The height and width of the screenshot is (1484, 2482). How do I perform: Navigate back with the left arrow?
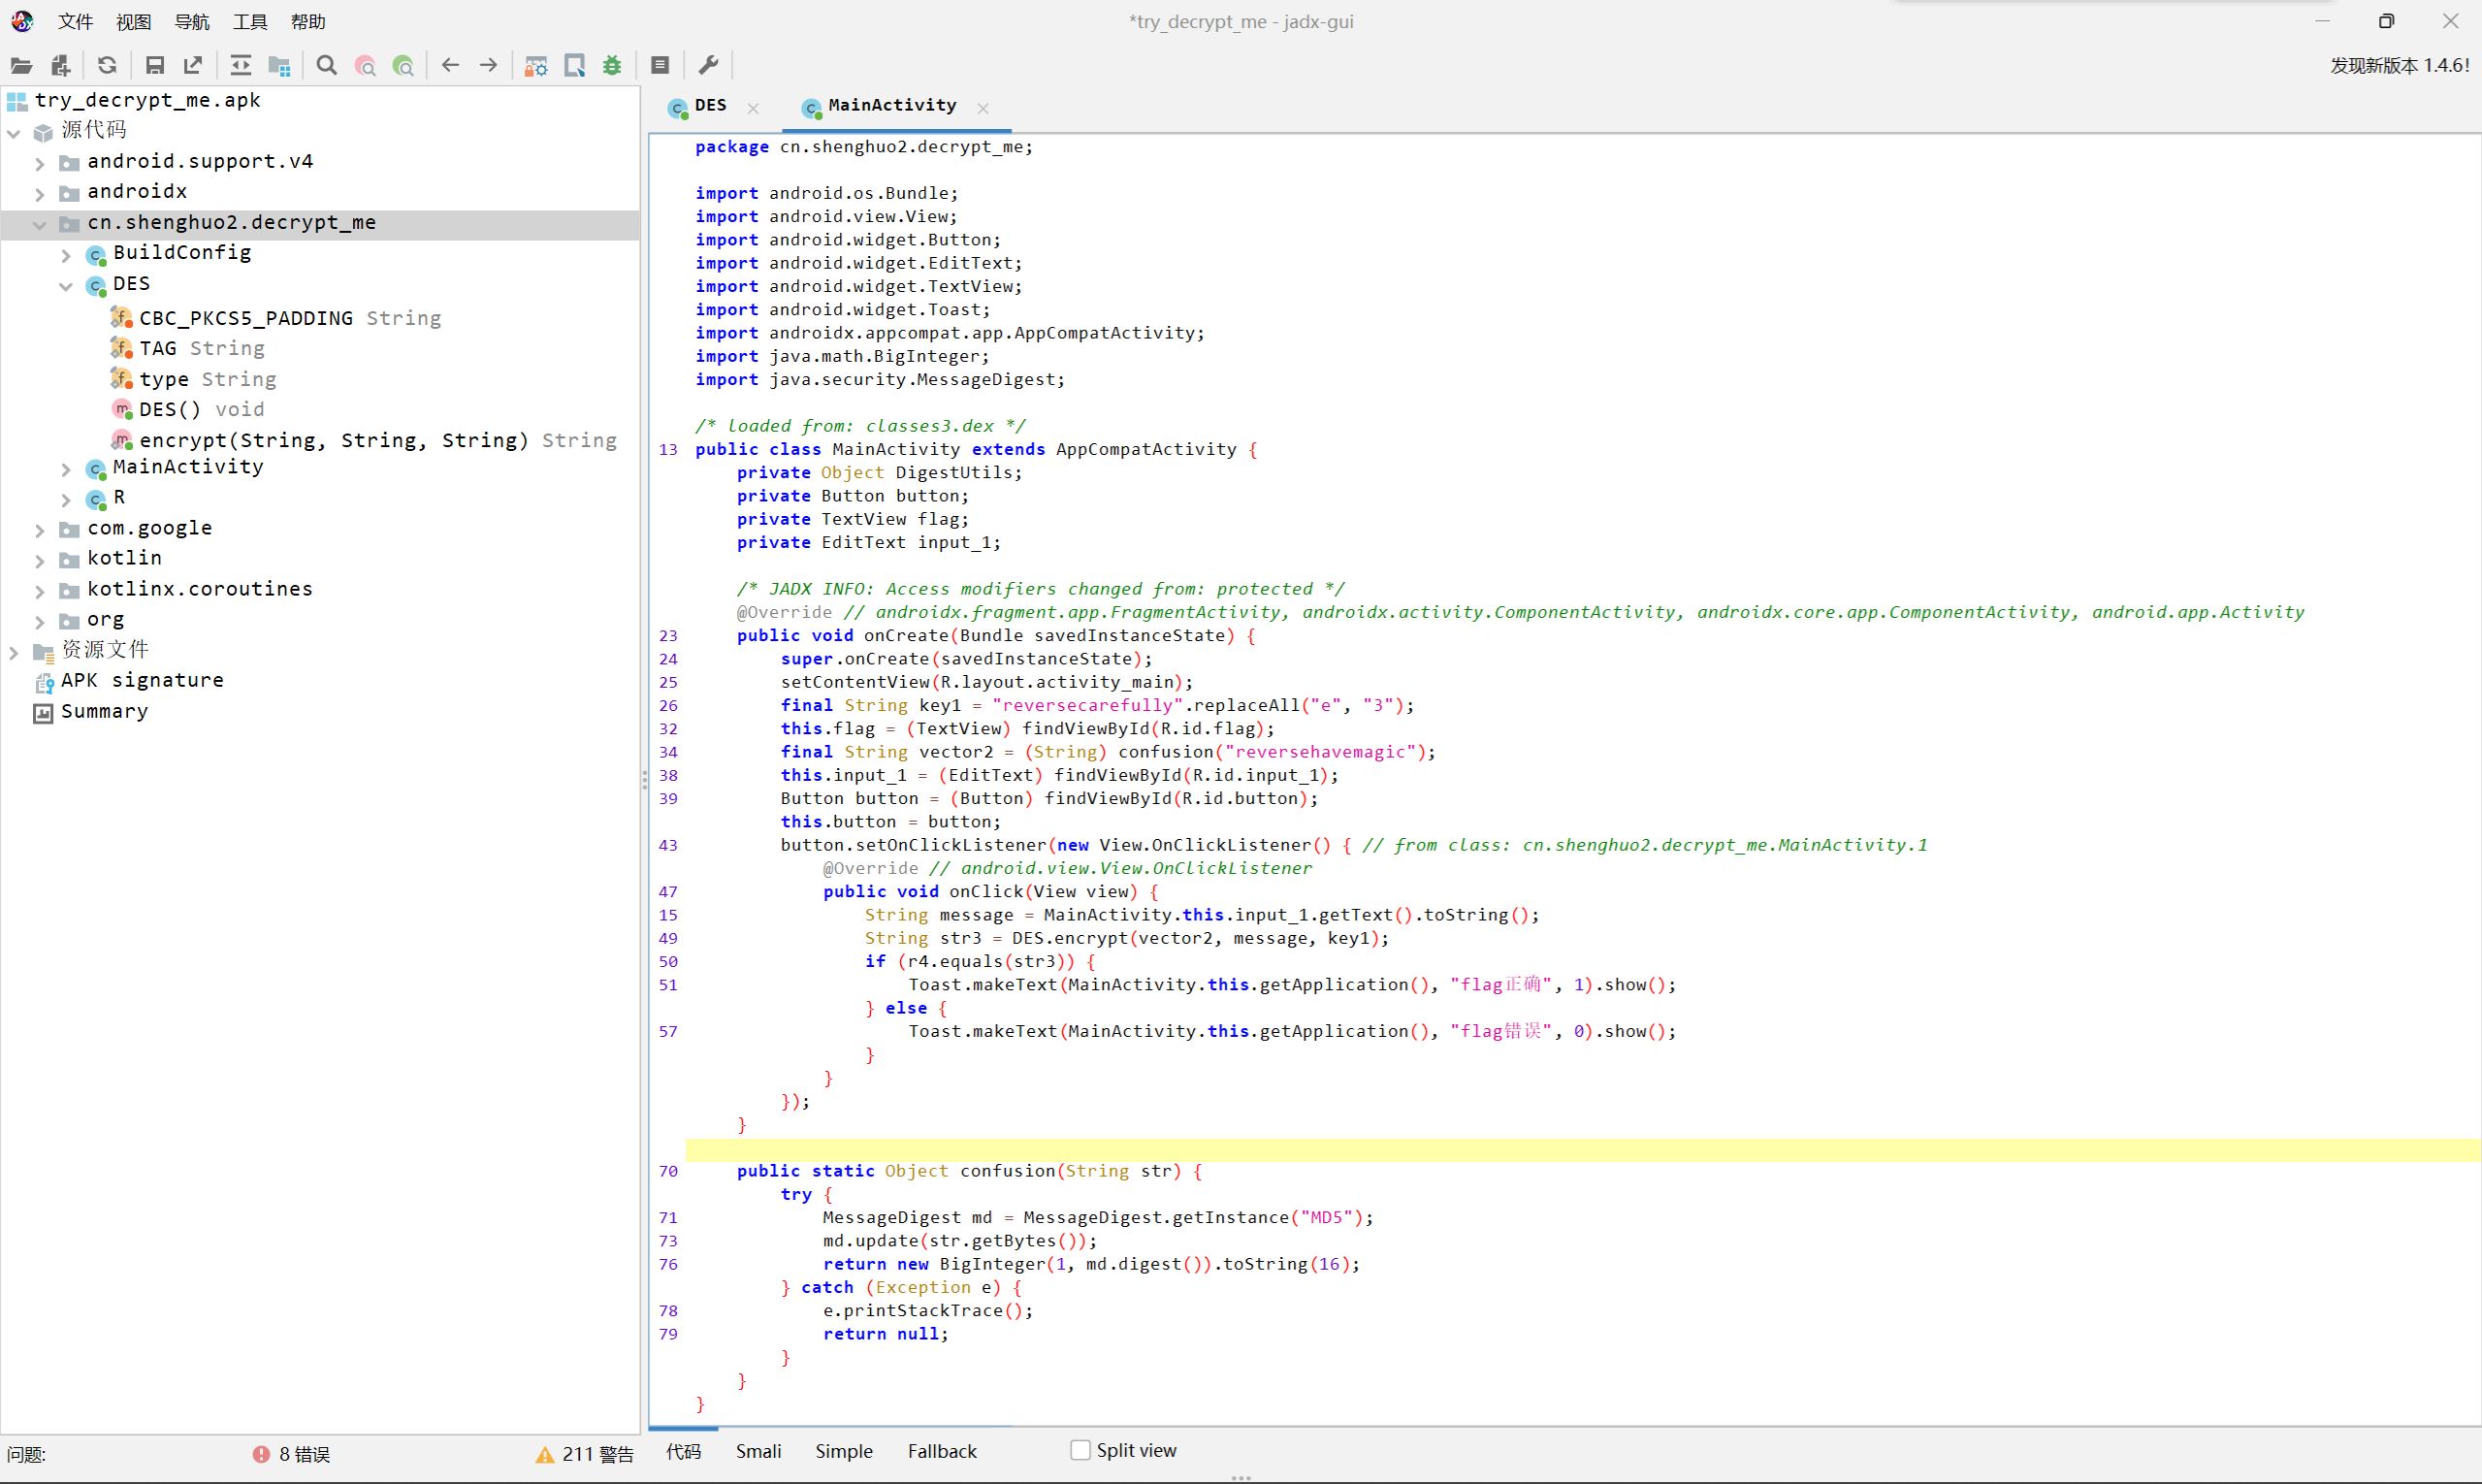click(x=450, y=66)
